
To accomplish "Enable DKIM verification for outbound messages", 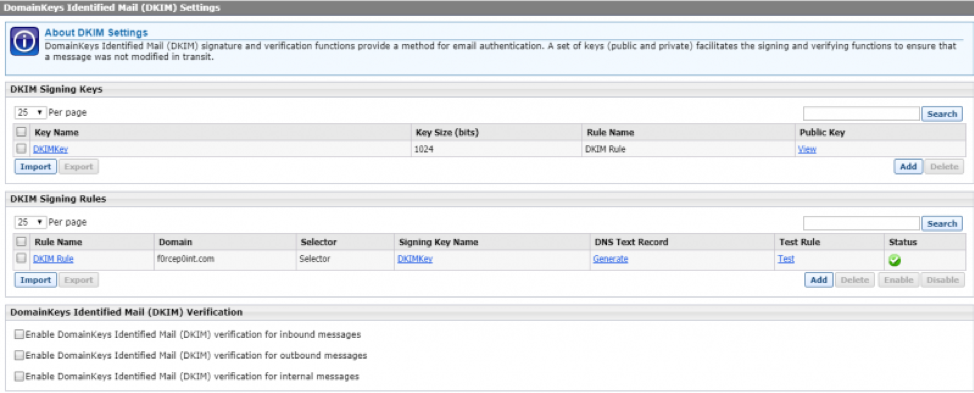I will tap(19, 355).
